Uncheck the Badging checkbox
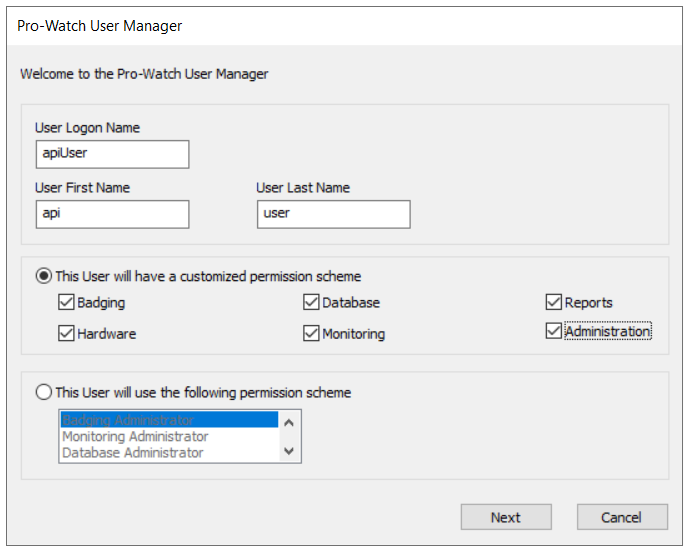Screen dimensions: 697x560 pos(66,302)
